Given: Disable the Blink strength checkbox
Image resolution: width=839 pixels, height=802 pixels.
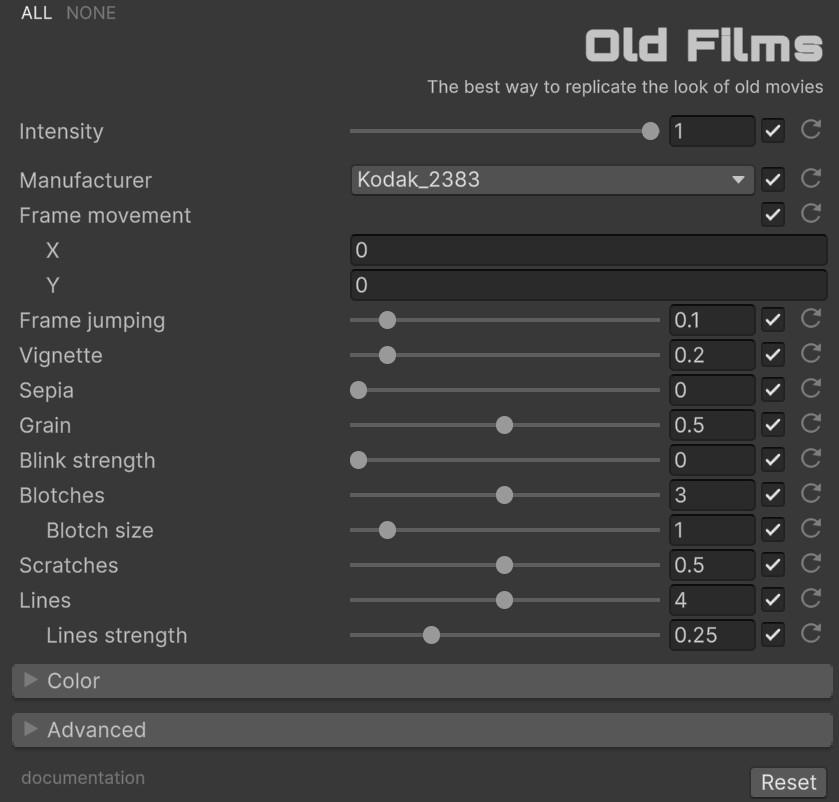Looking at the screenshot, I should 772,460.
